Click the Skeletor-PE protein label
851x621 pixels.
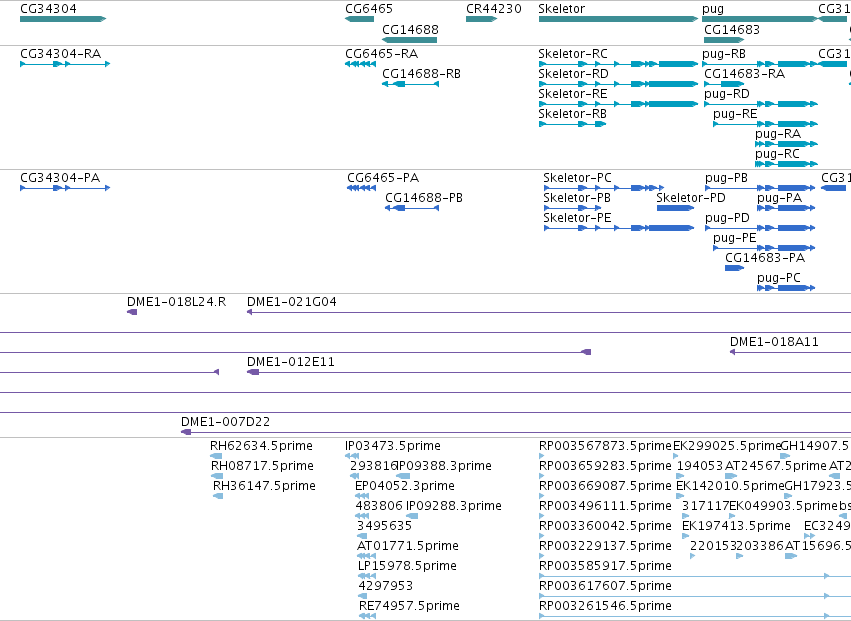point(577,218)
